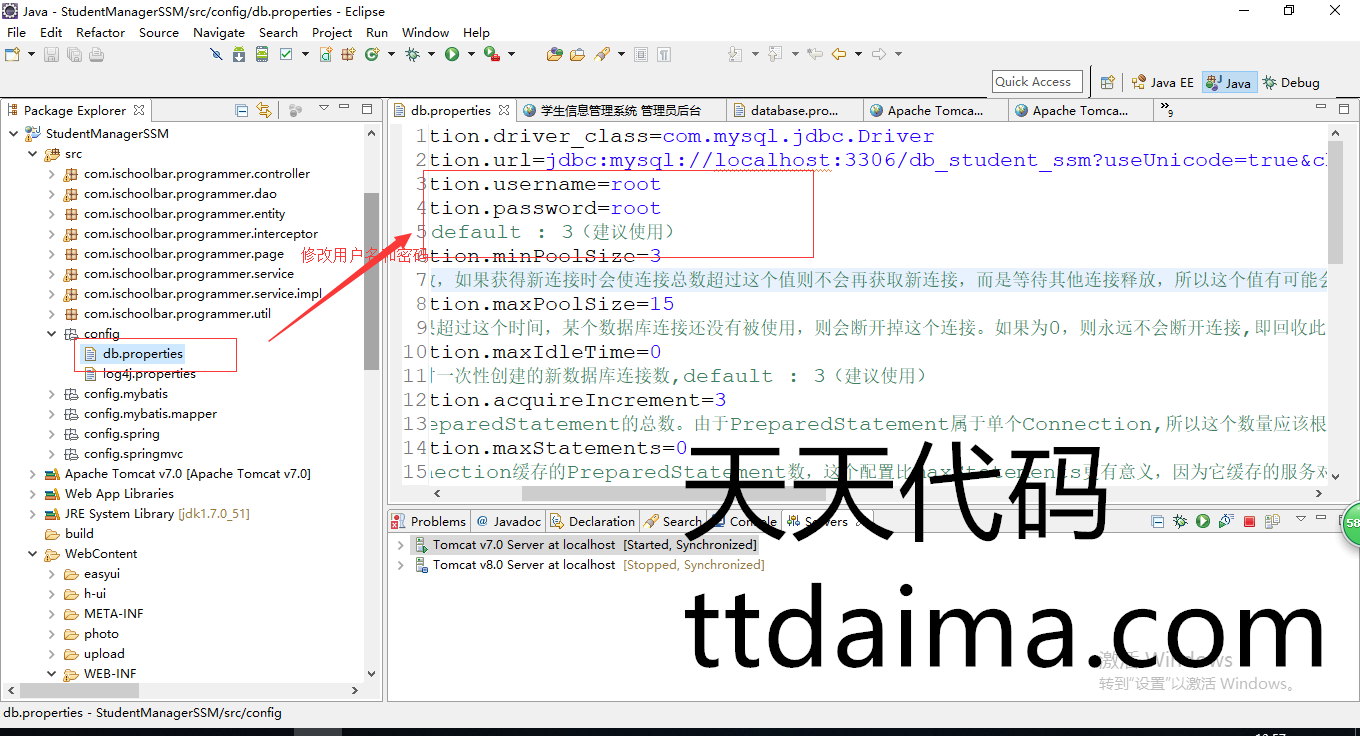Image resolution: width=1360 pixels, height=736 pixels.
Task: Open the Refactor menu
Action: (100, 32)
